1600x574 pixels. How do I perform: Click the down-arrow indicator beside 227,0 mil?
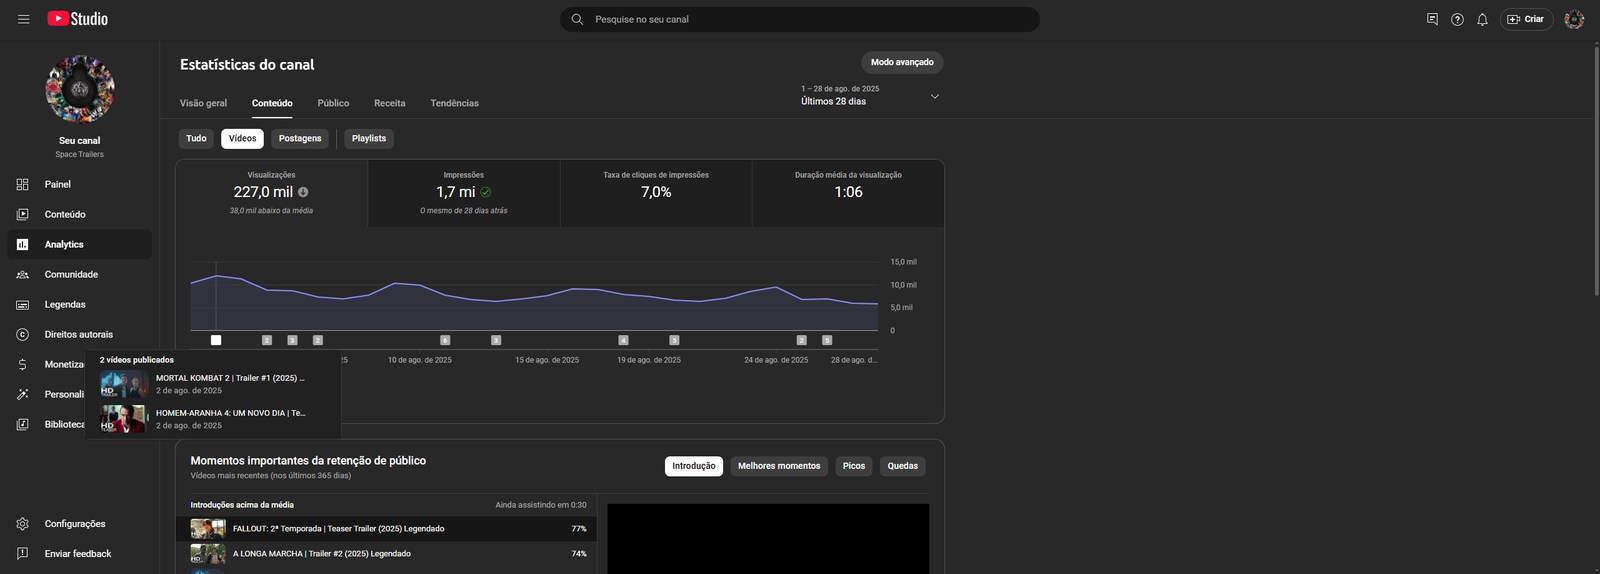pyautogui.click(x=303, y=192)
